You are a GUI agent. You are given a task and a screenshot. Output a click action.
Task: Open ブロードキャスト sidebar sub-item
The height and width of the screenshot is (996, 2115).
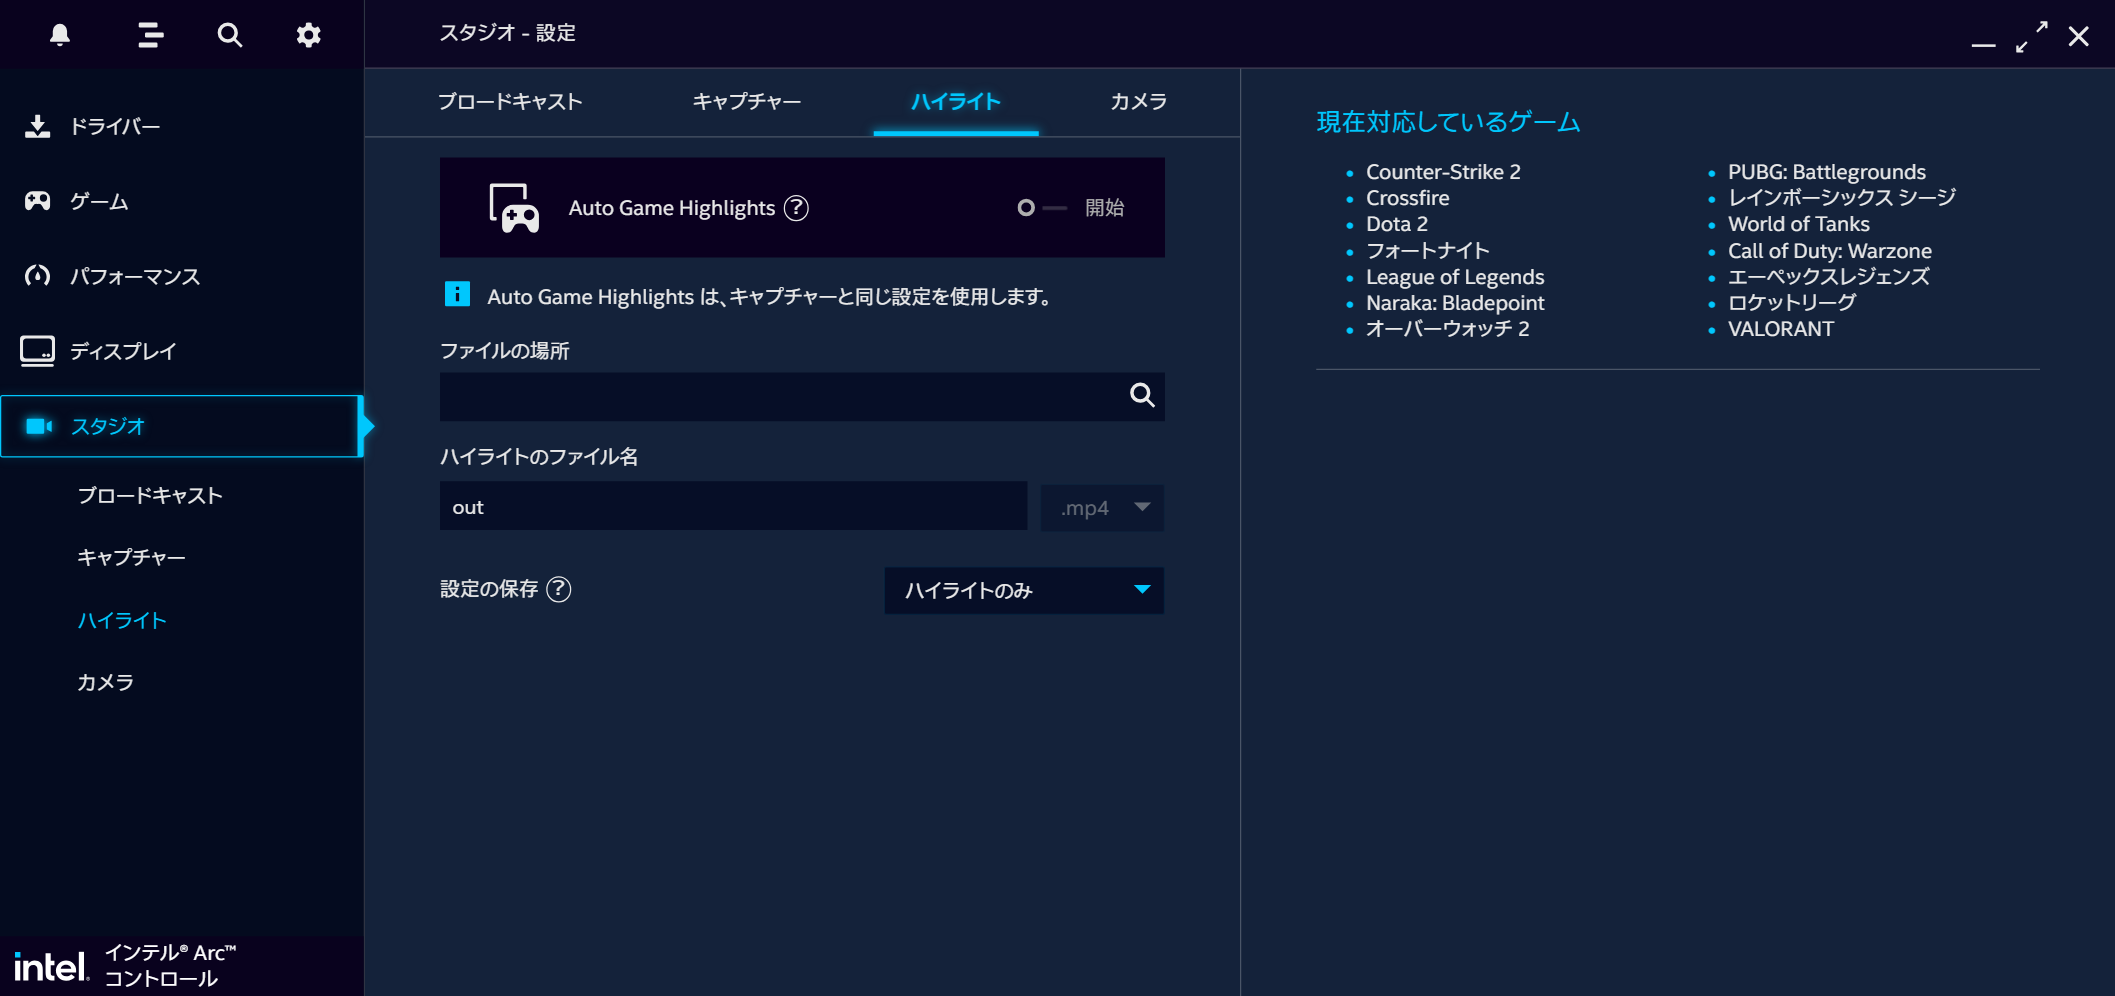point(150,496)
